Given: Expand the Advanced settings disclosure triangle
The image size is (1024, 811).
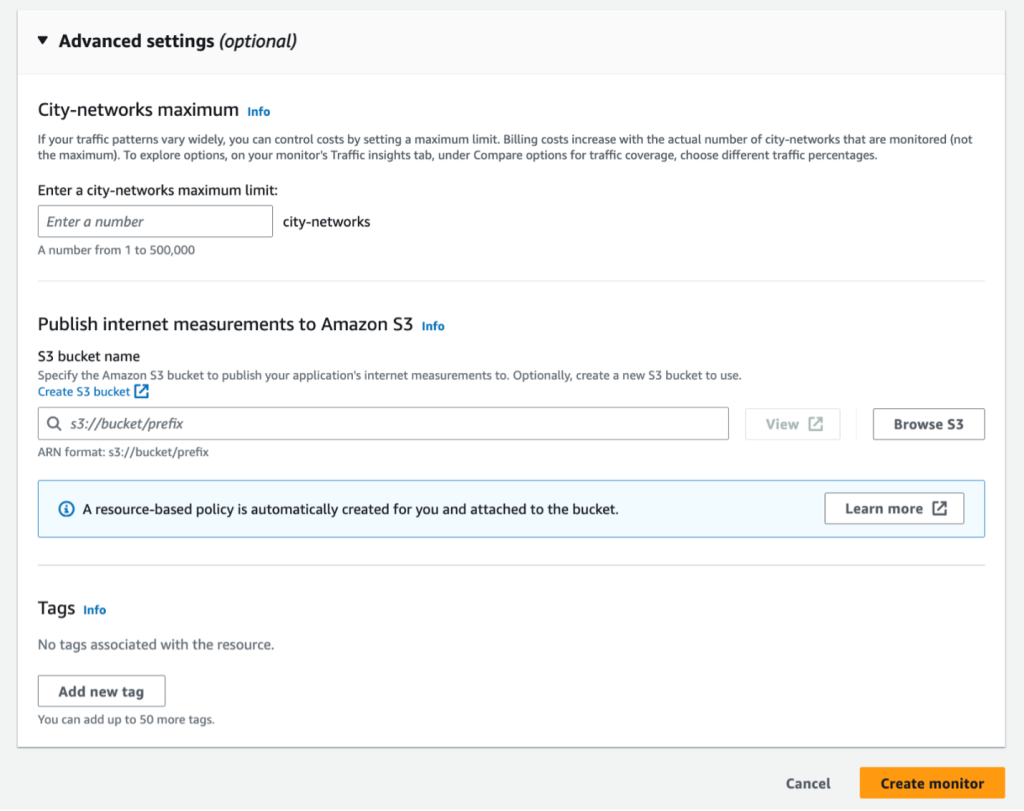Looking at the screenshot, I should click(x=41, y=41).
